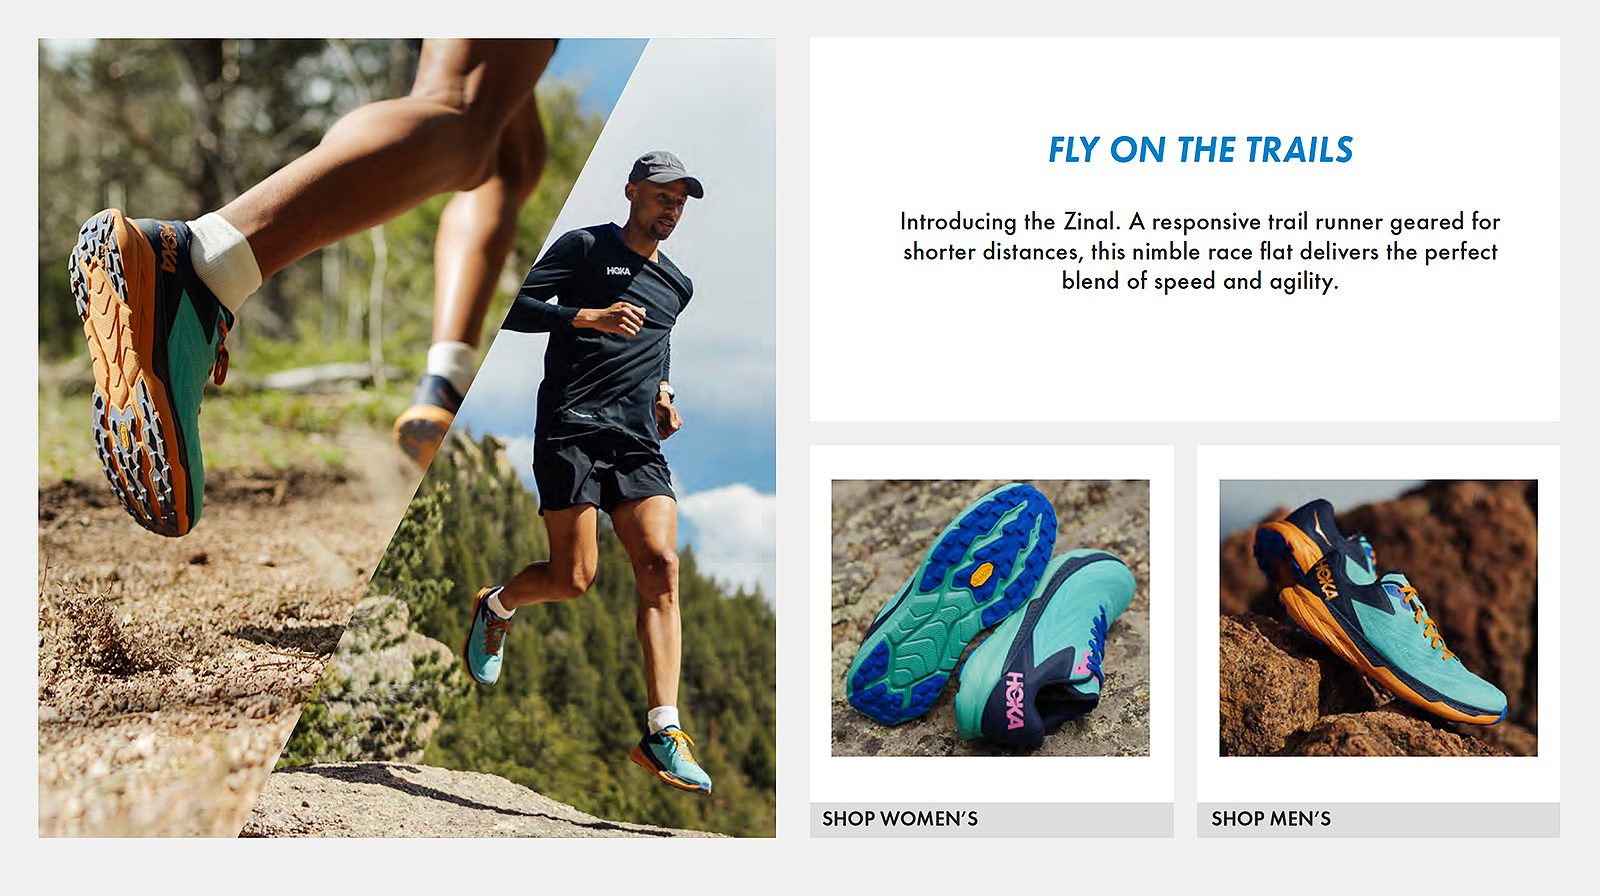
Task: Click the runner's black shorts
Action: tap(602, 470)
